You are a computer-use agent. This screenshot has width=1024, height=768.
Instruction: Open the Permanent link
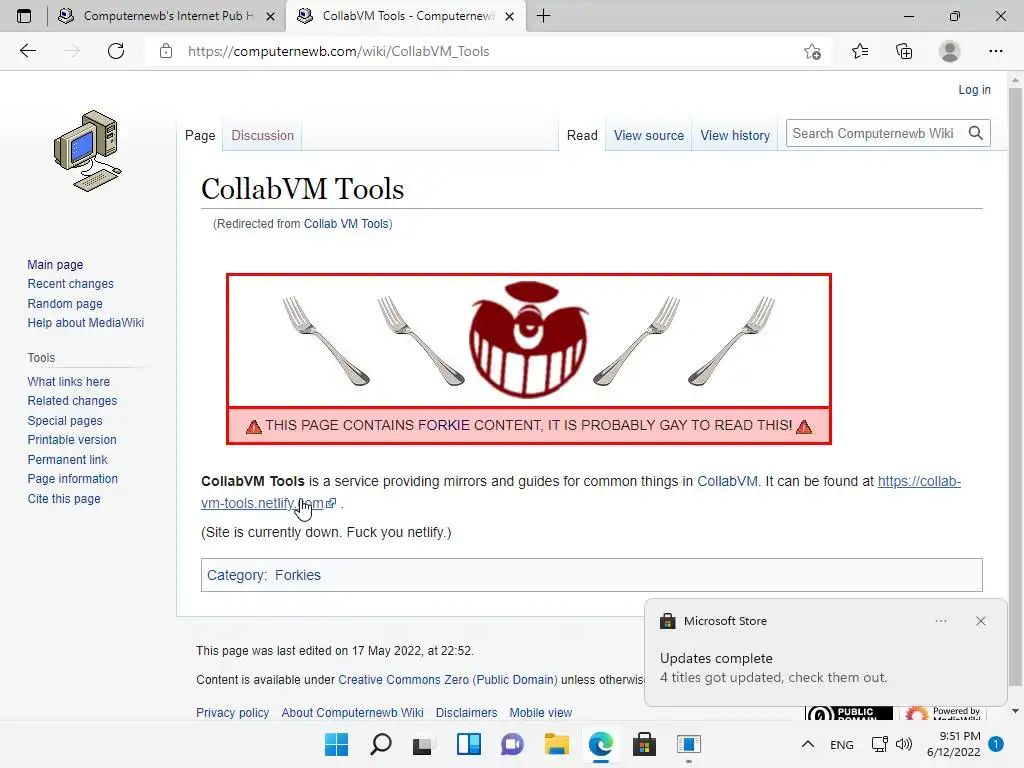(x=67, y=459)
